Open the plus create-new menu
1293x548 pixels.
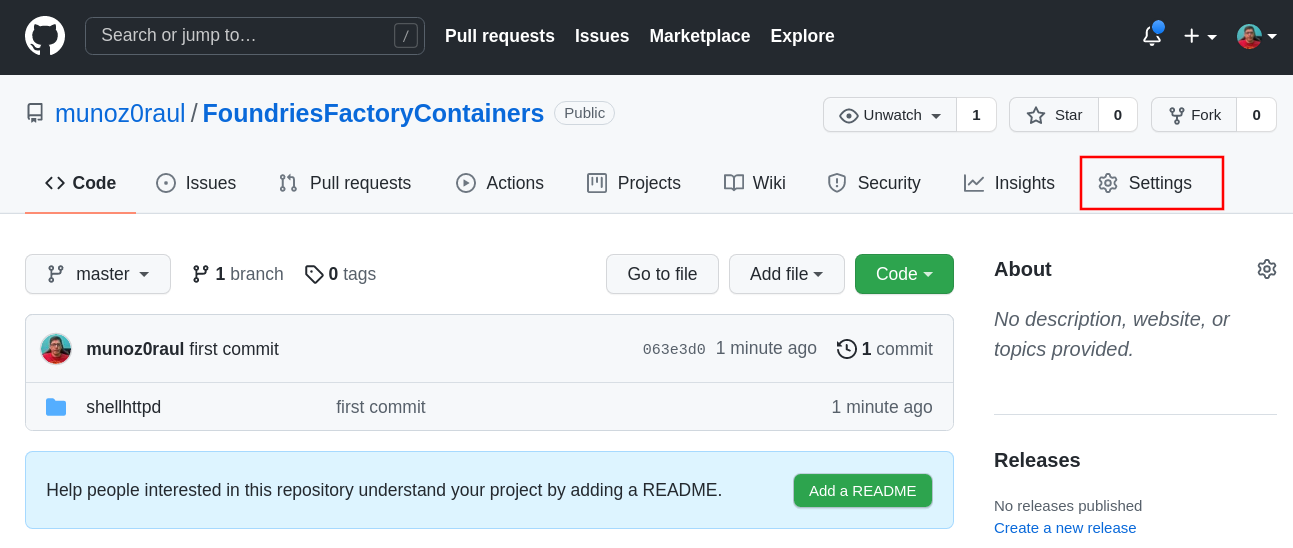pos(1199,36)
